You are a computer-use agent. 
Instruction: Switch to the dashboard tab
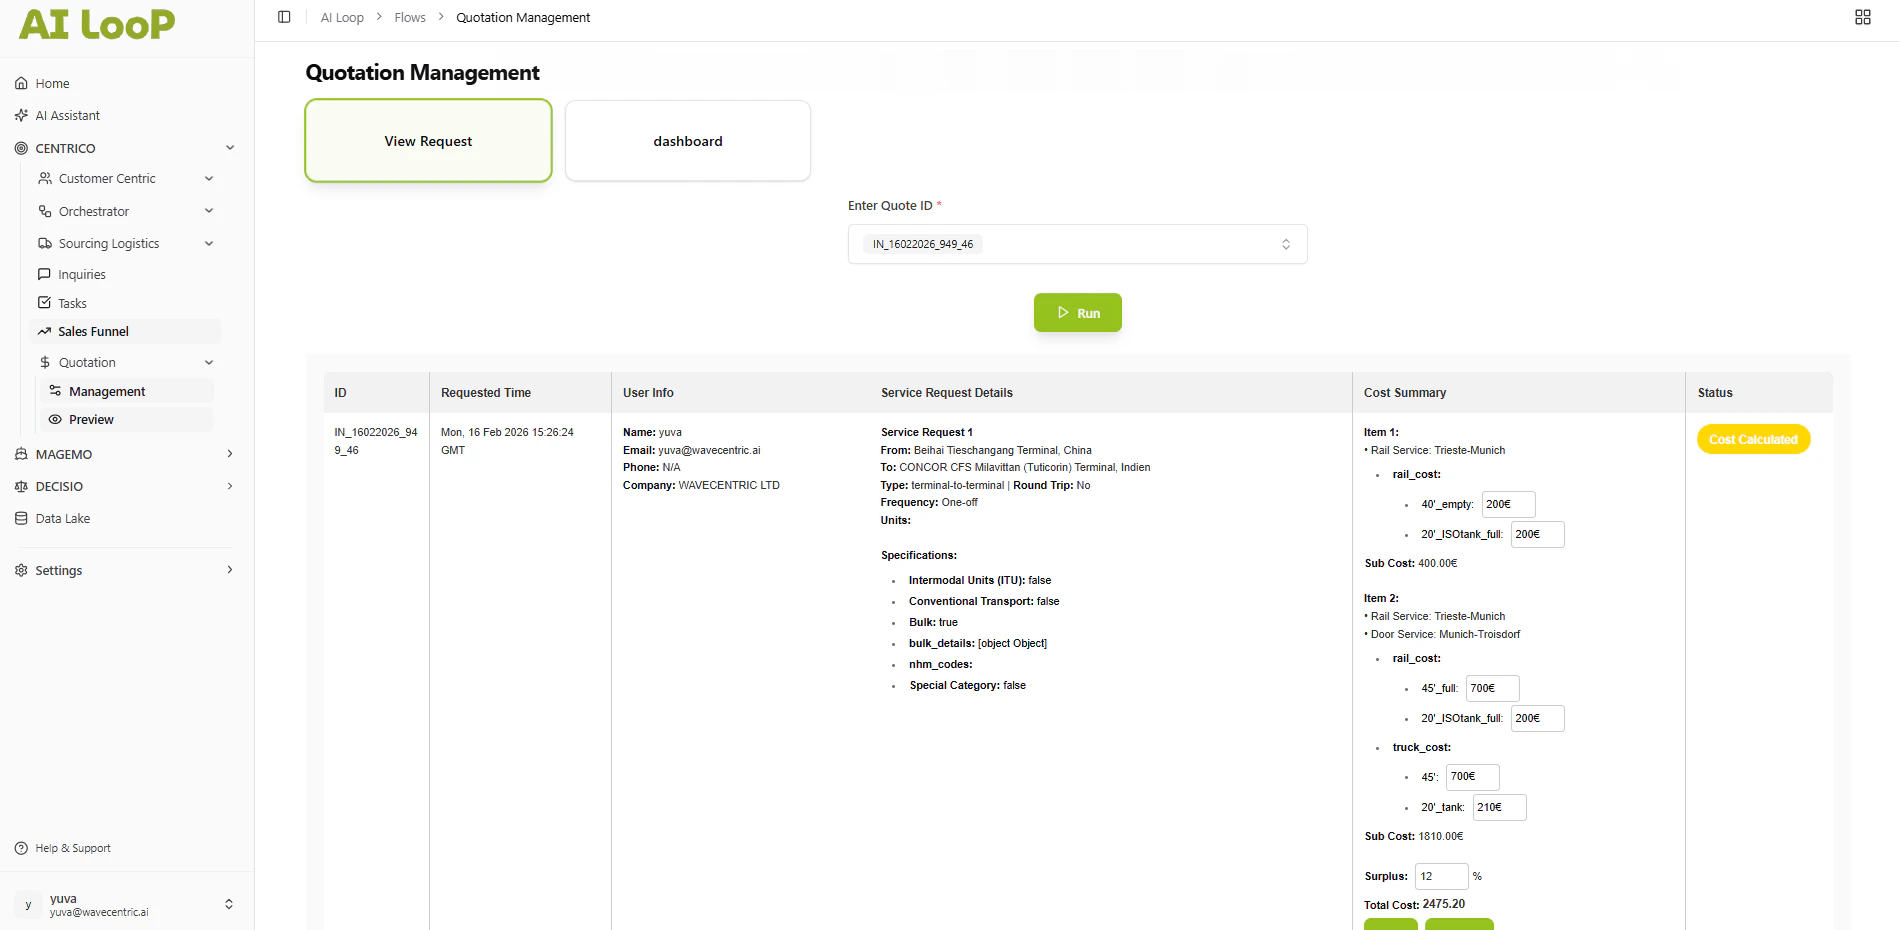[687, 141]
